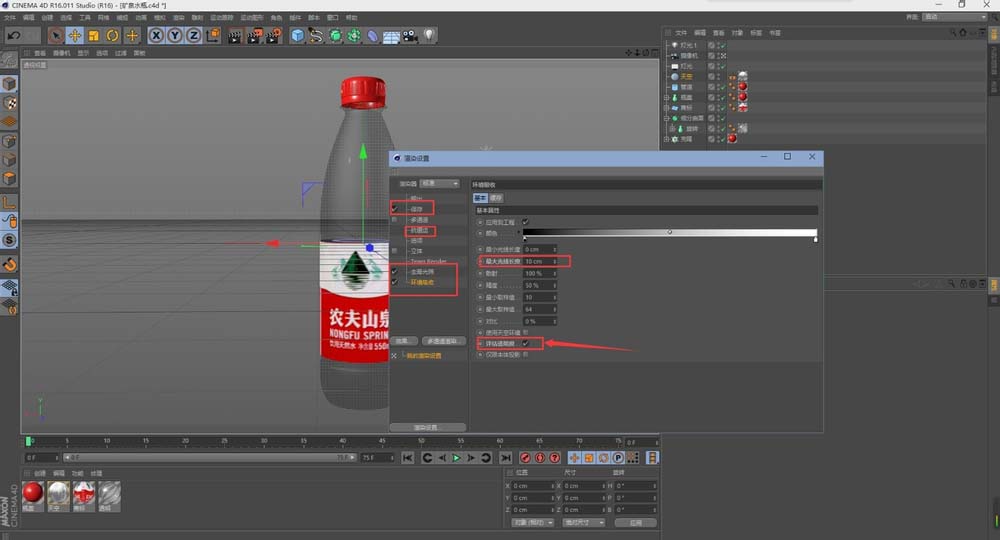This screenshot has height=540, width=1000.
Task: Toggle the X axis lock icon
Action: click(156, 36)
